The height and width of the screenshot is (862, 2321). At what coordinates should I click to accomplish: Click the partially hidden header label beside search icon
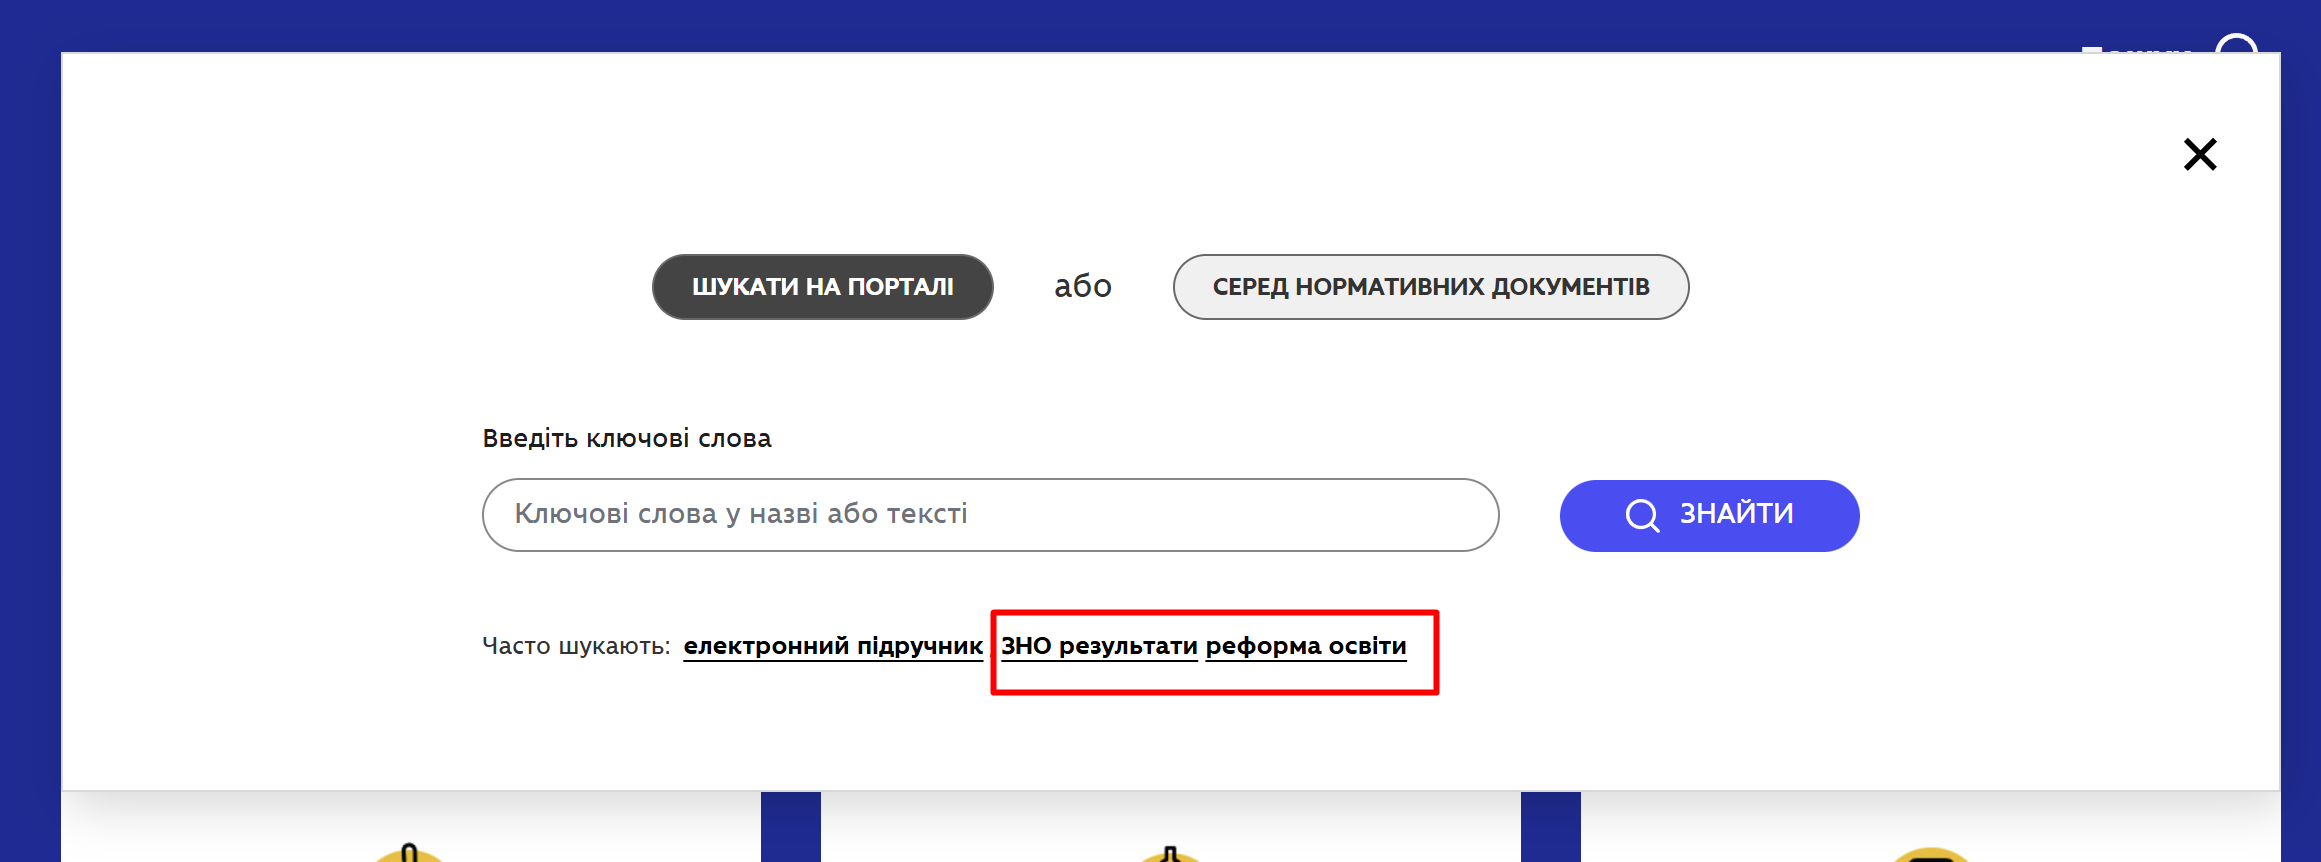point(2140,47)
